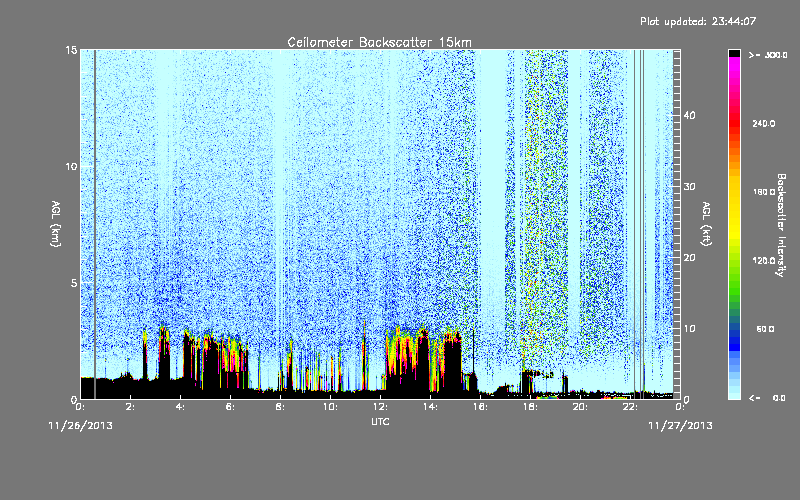Click the '180.0' colorbar value
This screenshot has width=800, height=500.
tap(764, 192)
